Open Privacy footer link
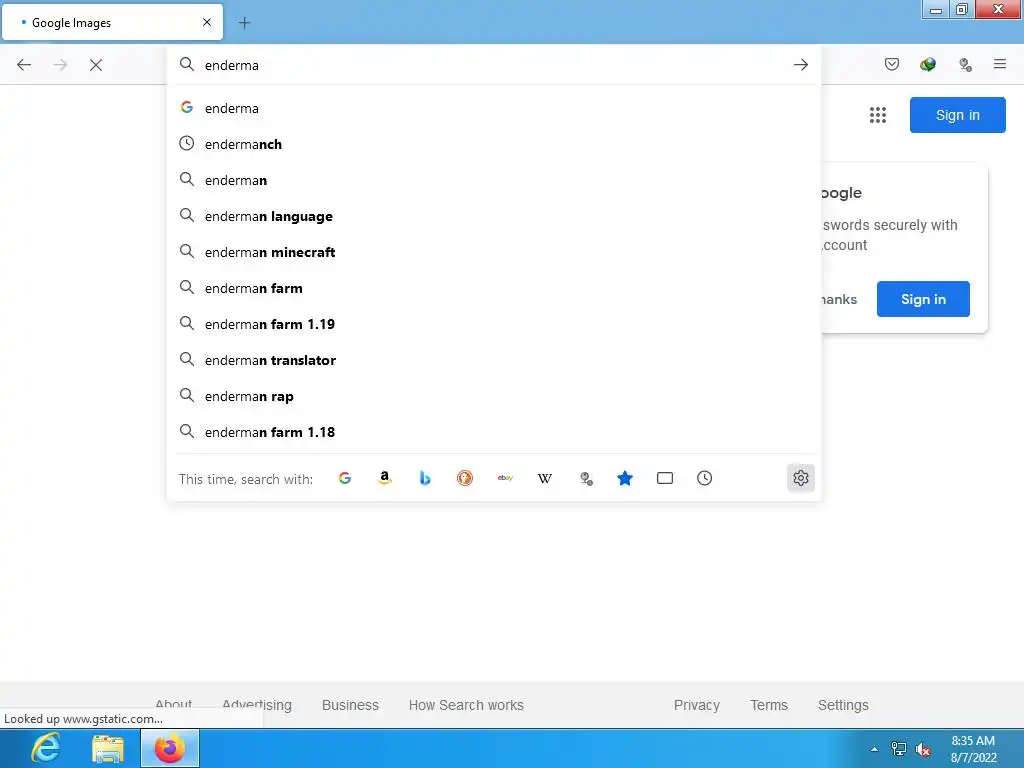 (x=697, y=705)
